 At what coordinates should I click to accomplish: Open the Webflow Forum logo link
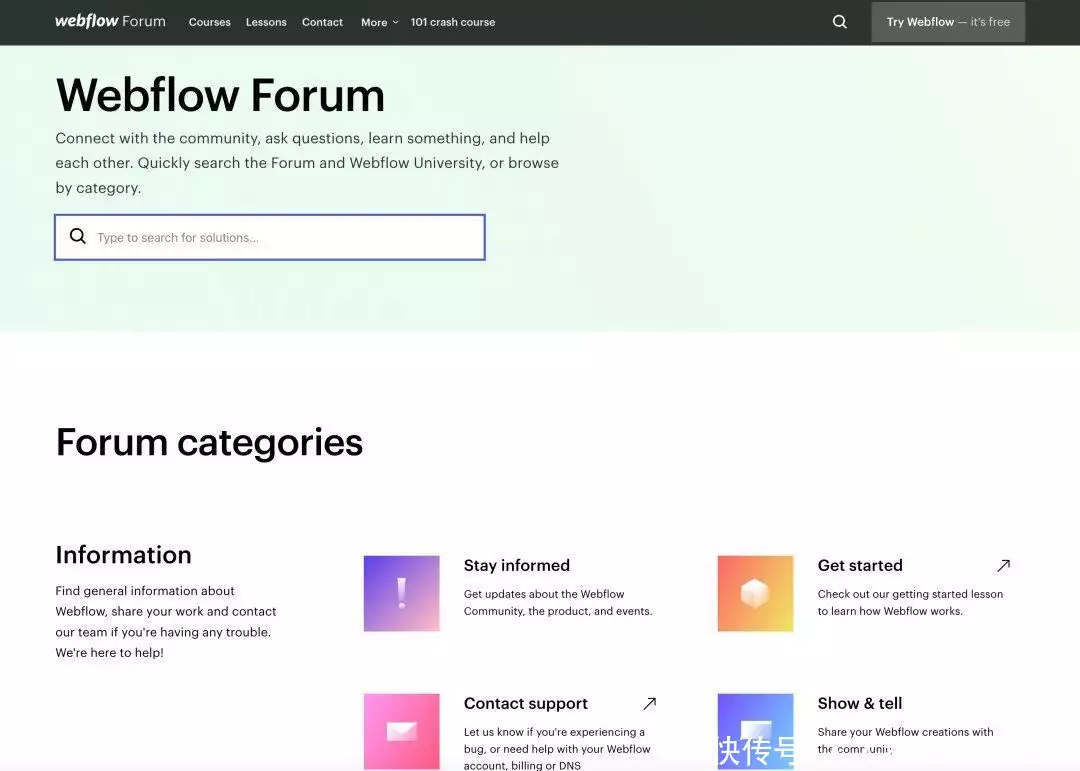click(x=110, y=21)
